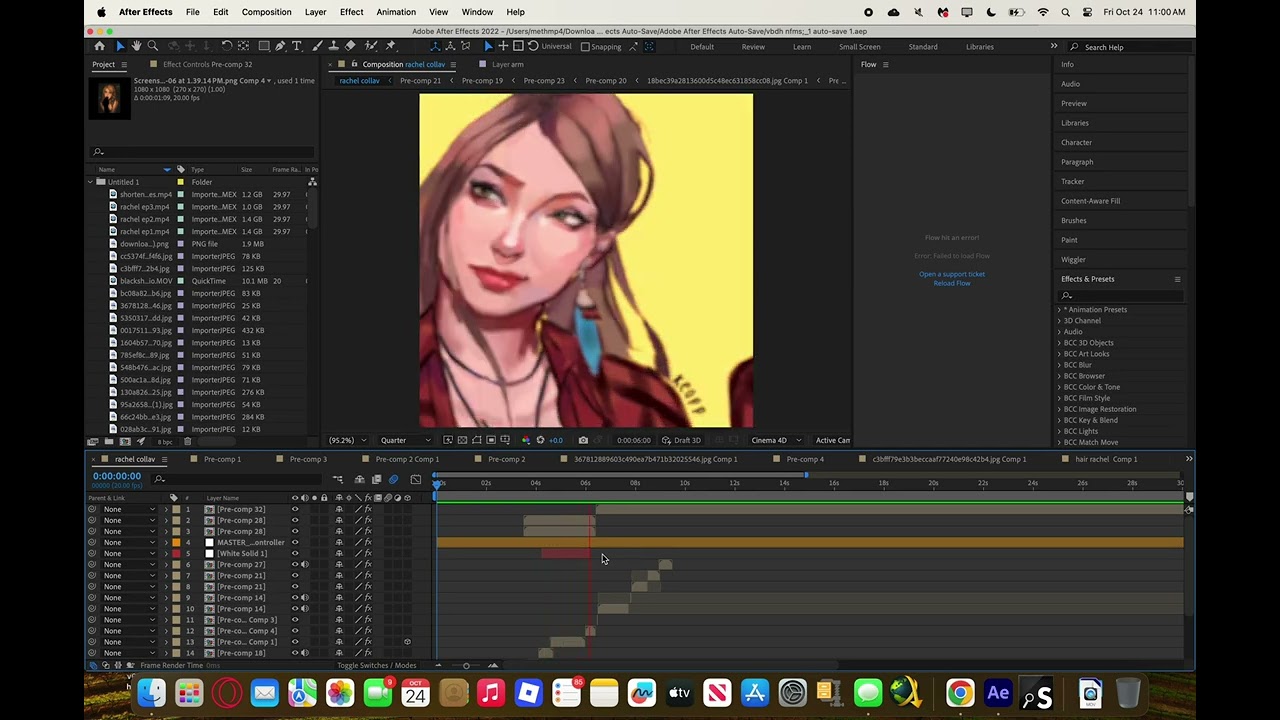Click Open a support ticket link
The image size is (1280, 720).
coord(952,274)
